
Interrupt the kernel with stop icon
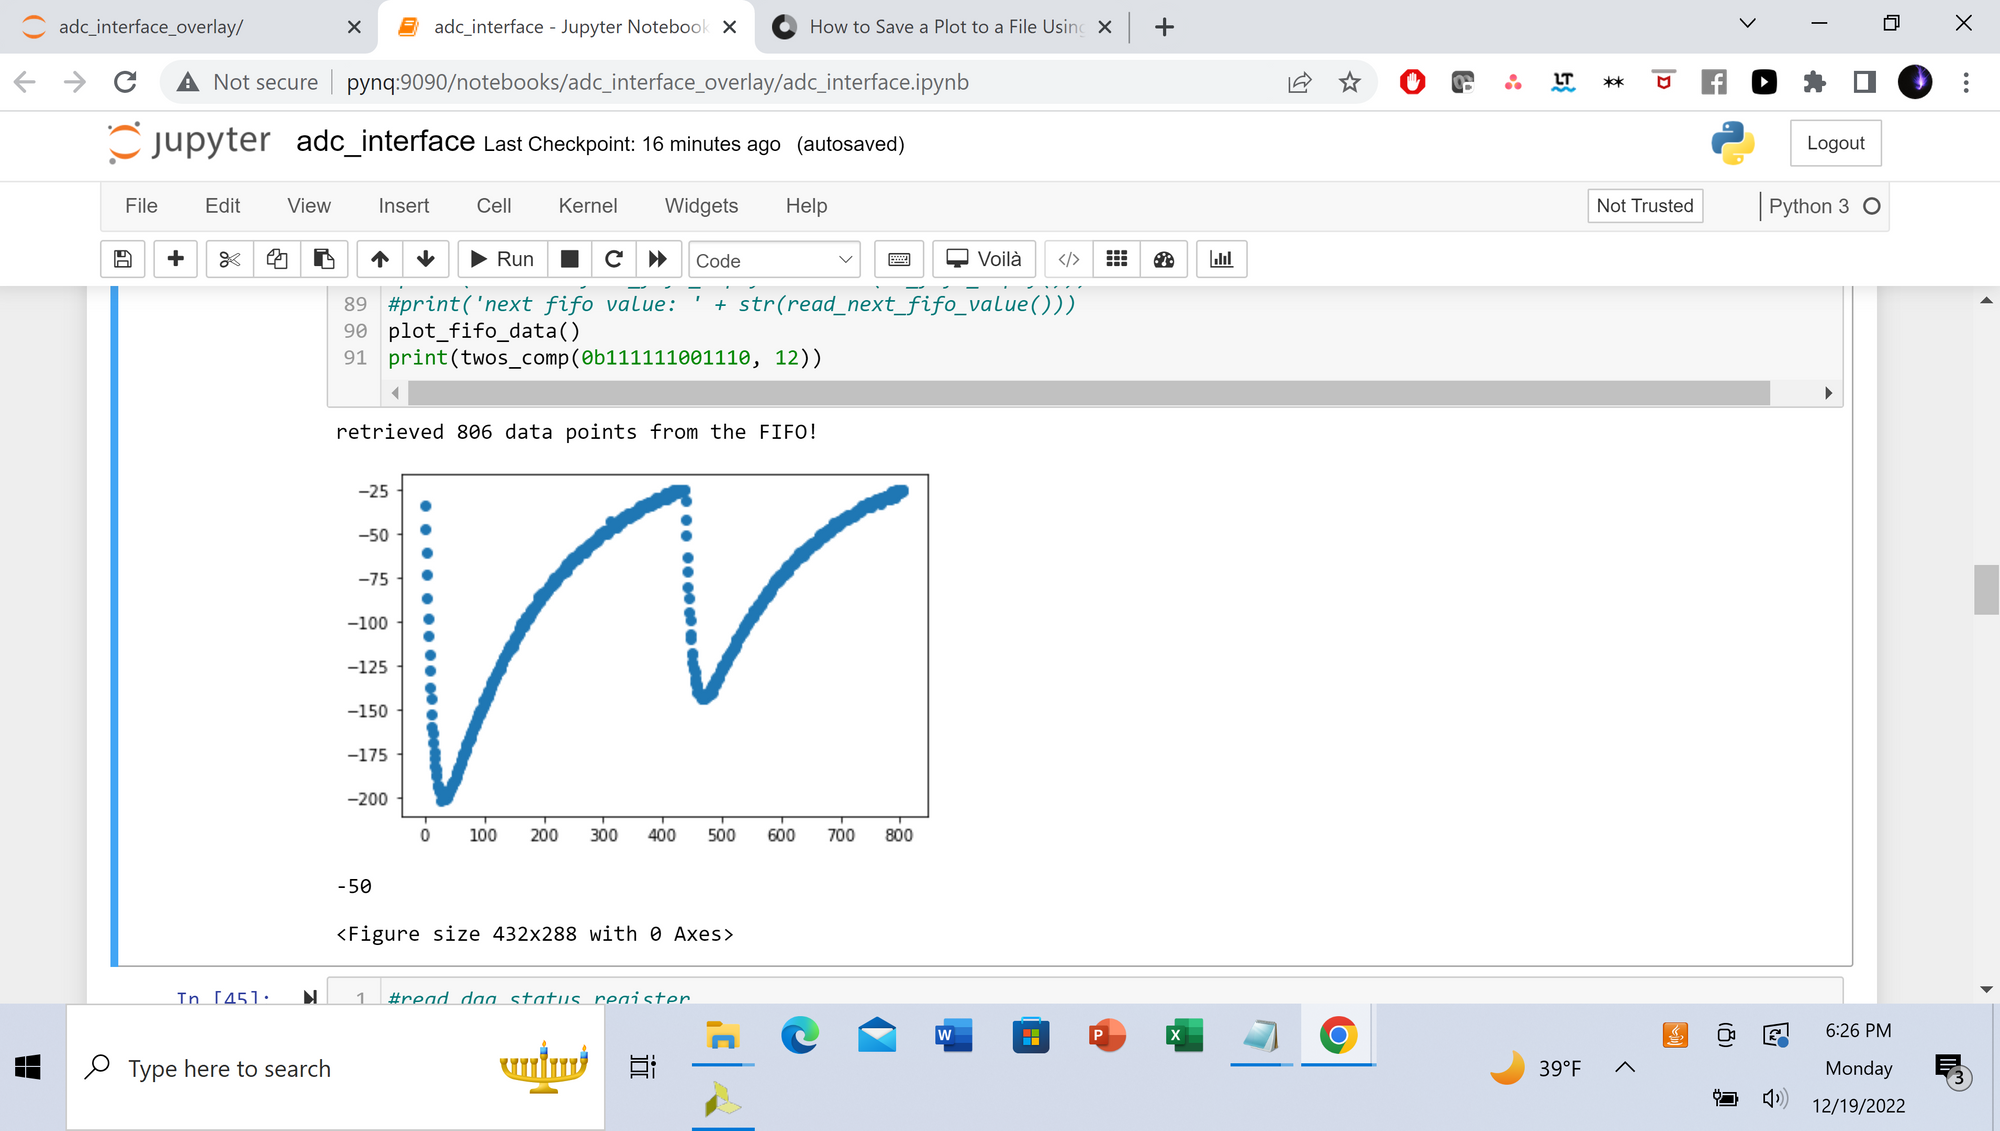[x=569, y=259]
